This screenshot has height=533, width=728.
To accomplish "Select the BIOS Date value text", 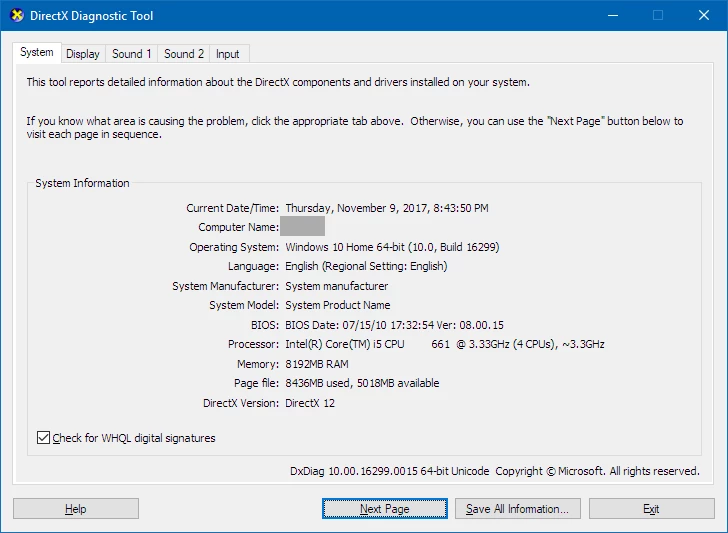I will coord(394,325).
